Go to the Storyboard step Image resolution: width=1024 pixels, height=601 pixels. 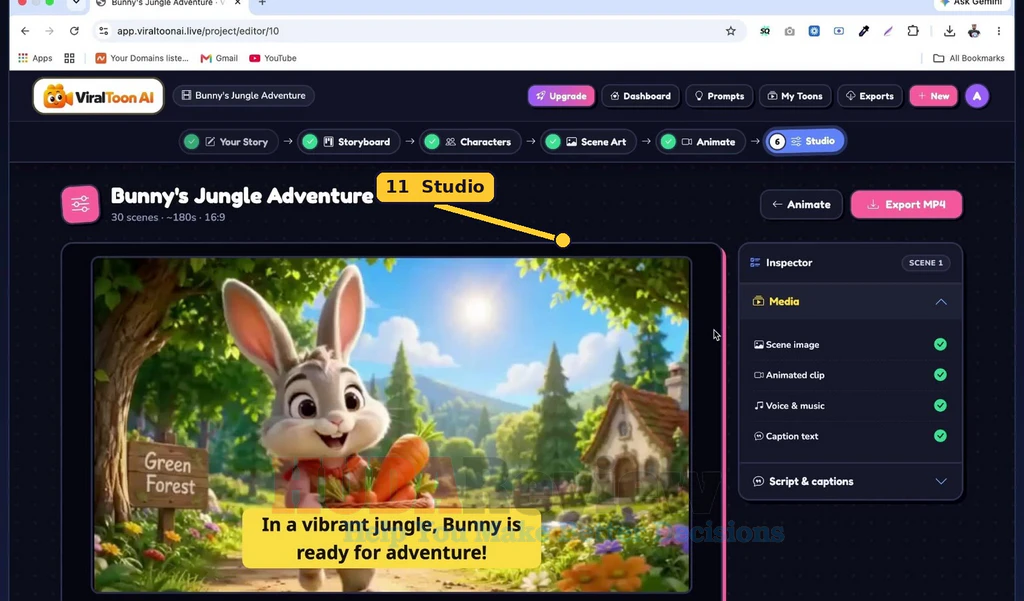pos(349,142)
